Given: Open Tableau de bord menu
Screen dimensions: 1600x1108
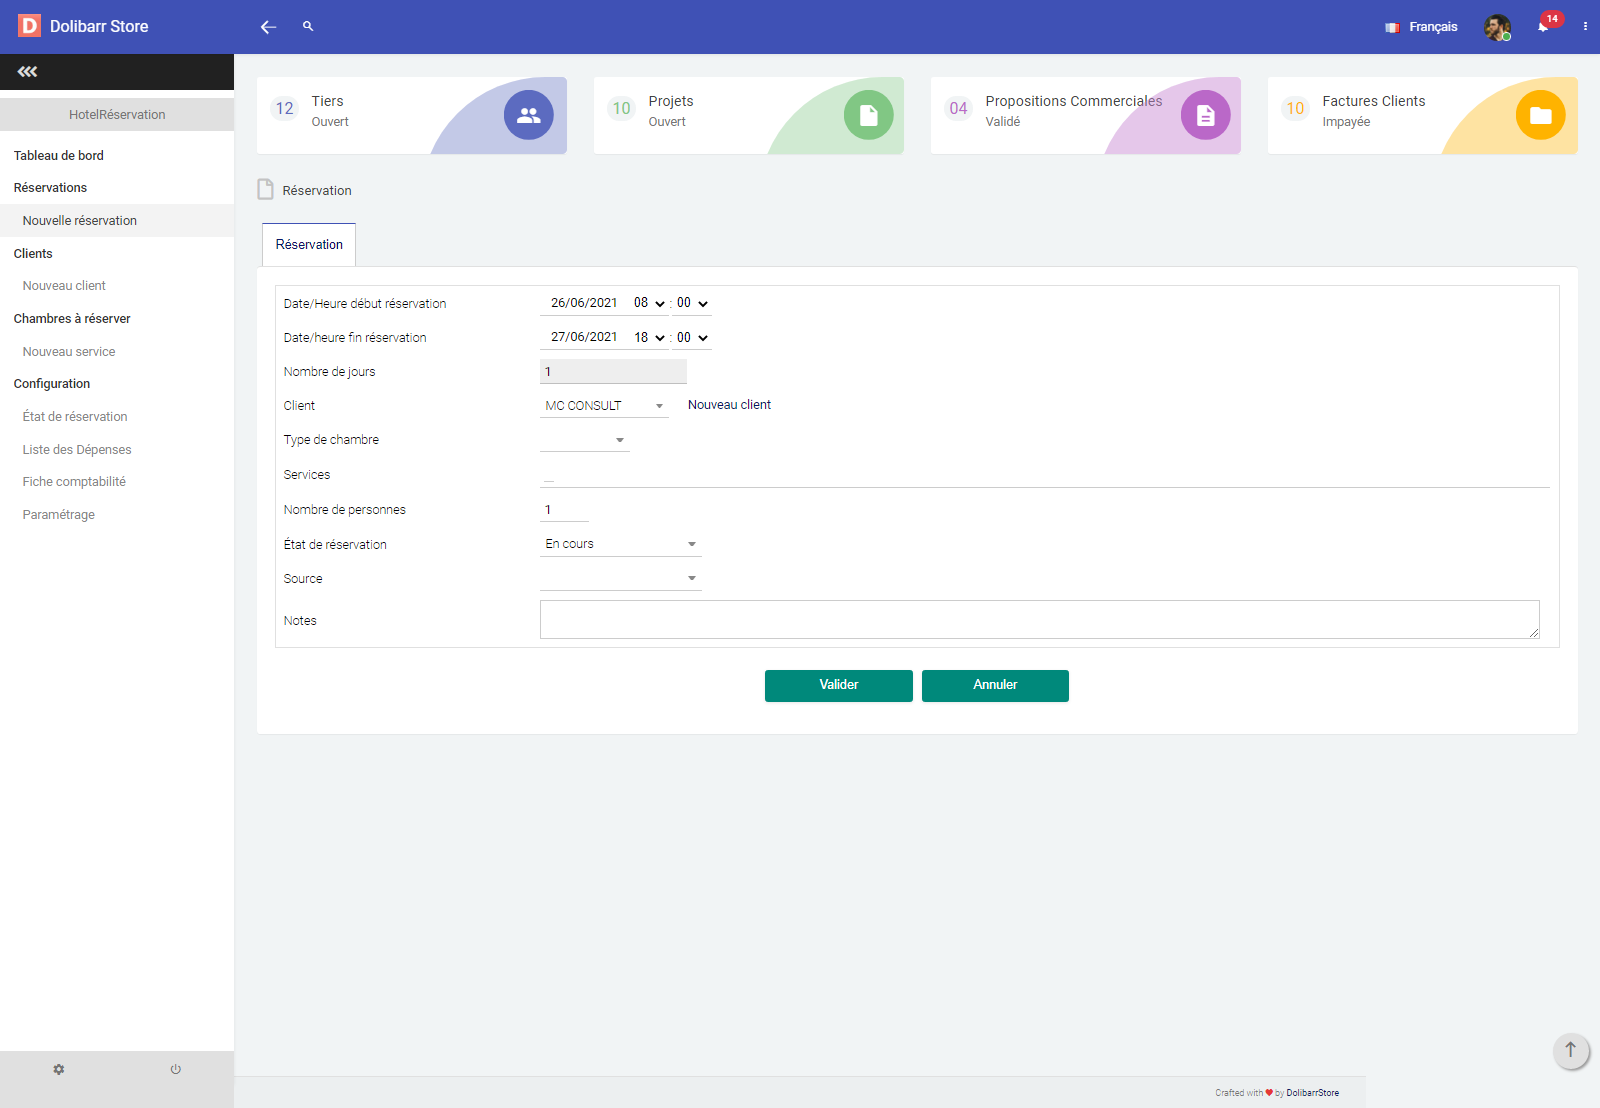Looking at the screenshot, I should (59, 156).
